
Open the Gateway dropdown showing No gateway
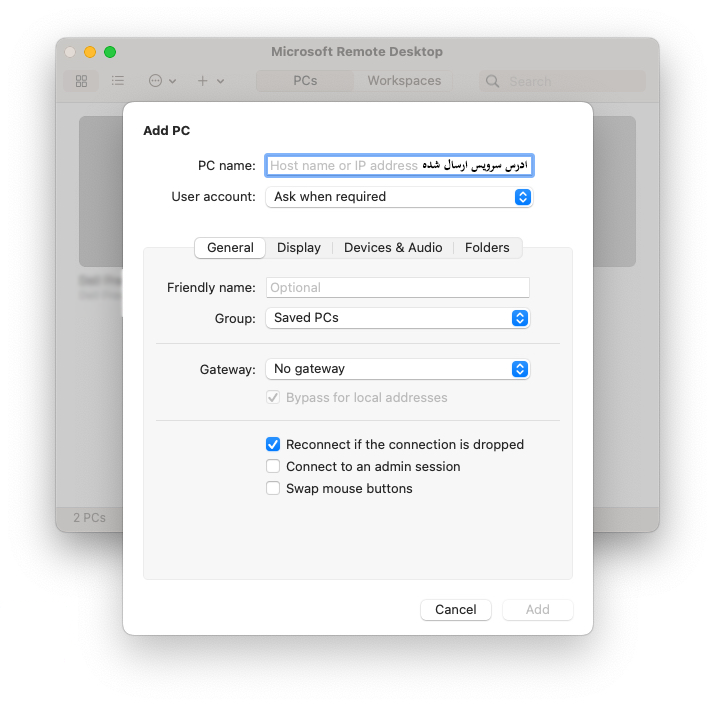(398, 369)
